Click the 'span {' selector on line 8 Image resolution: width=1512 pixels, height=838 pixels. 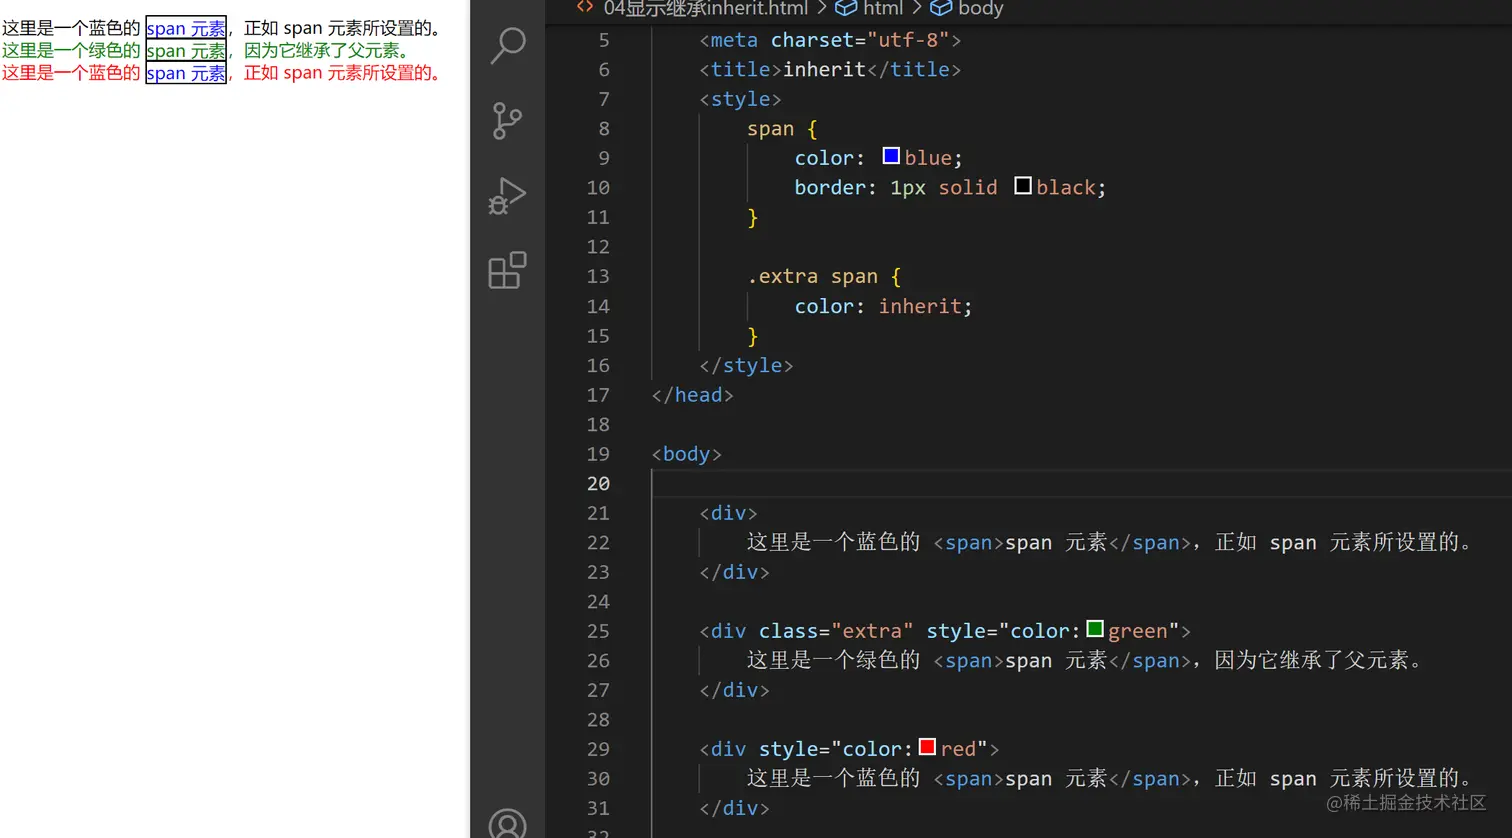[782, 129]
